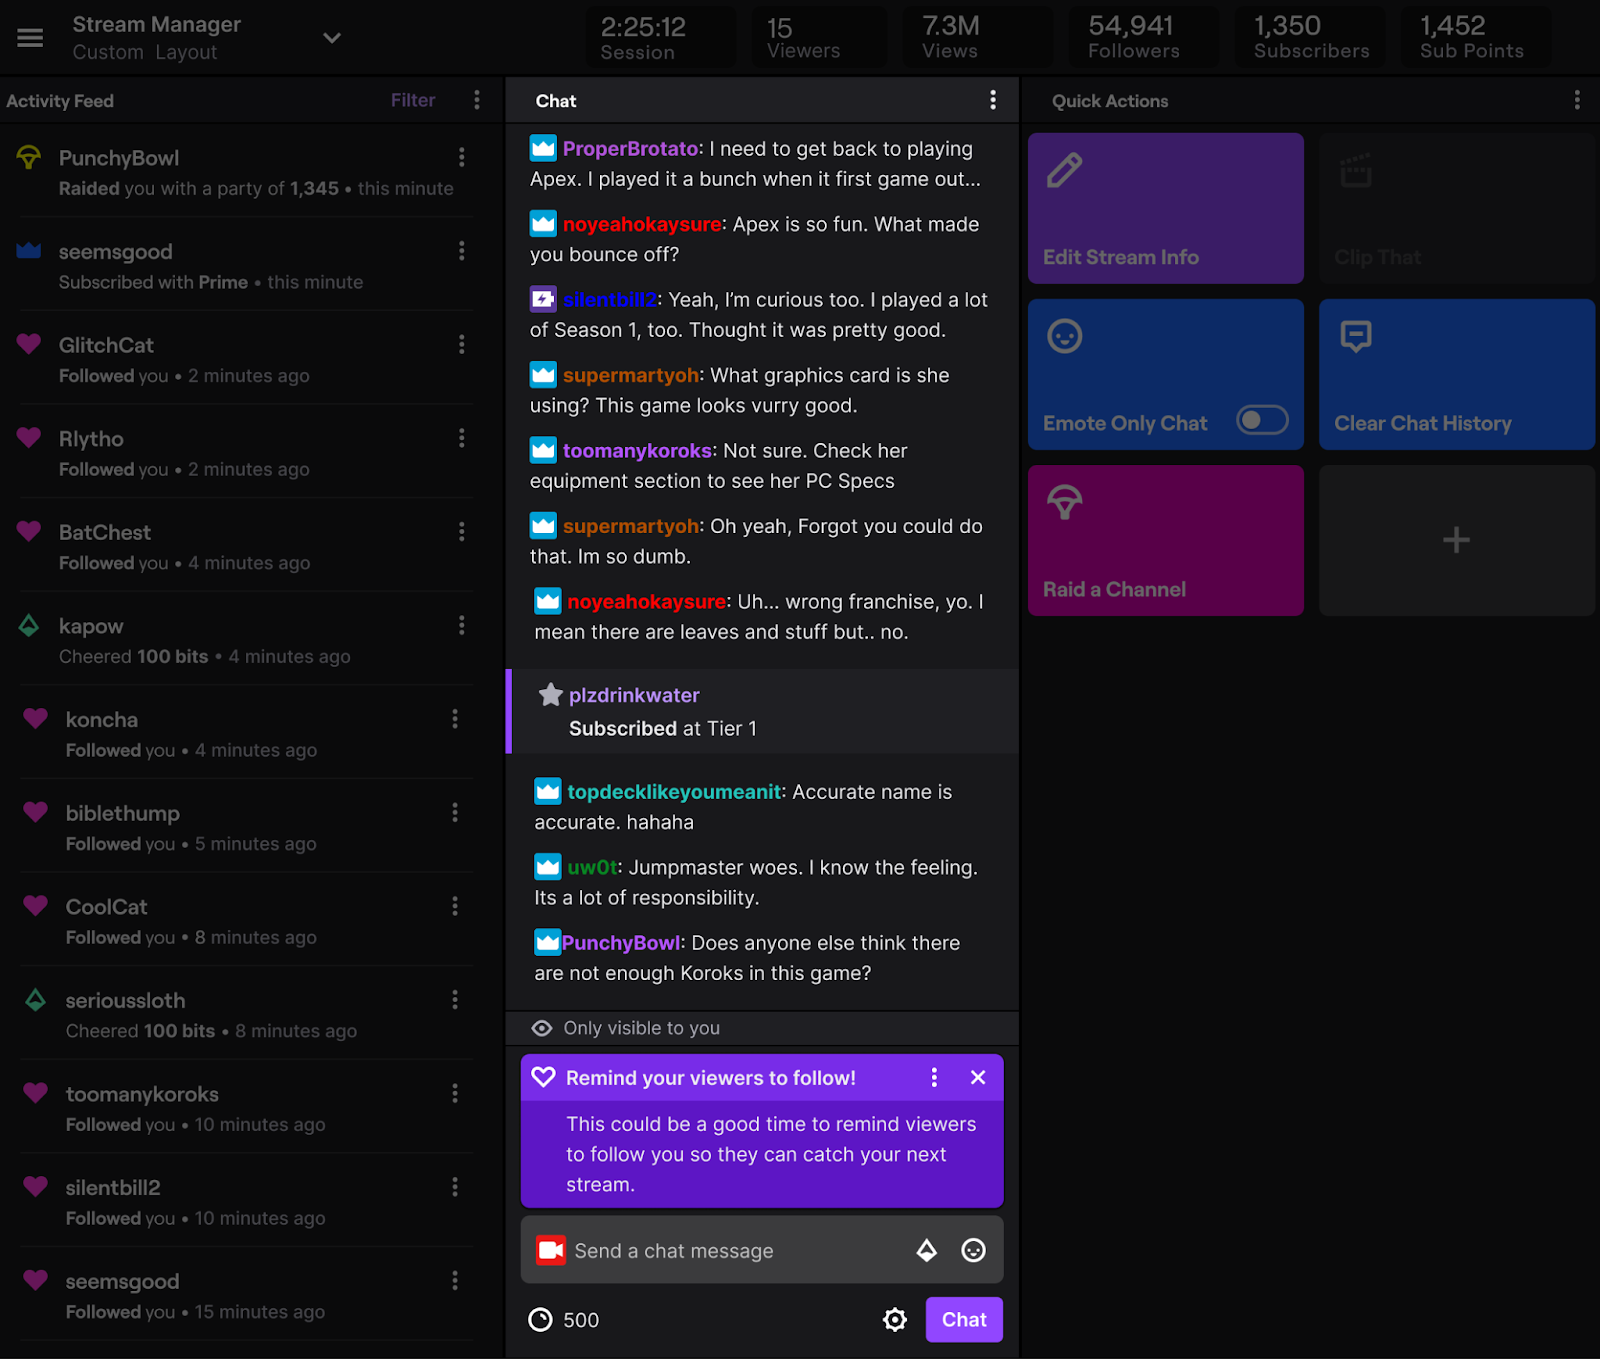Screen dimensions: 1600x1359
Task: Open chat settings gear icon
Action: tap(895, 1320)
